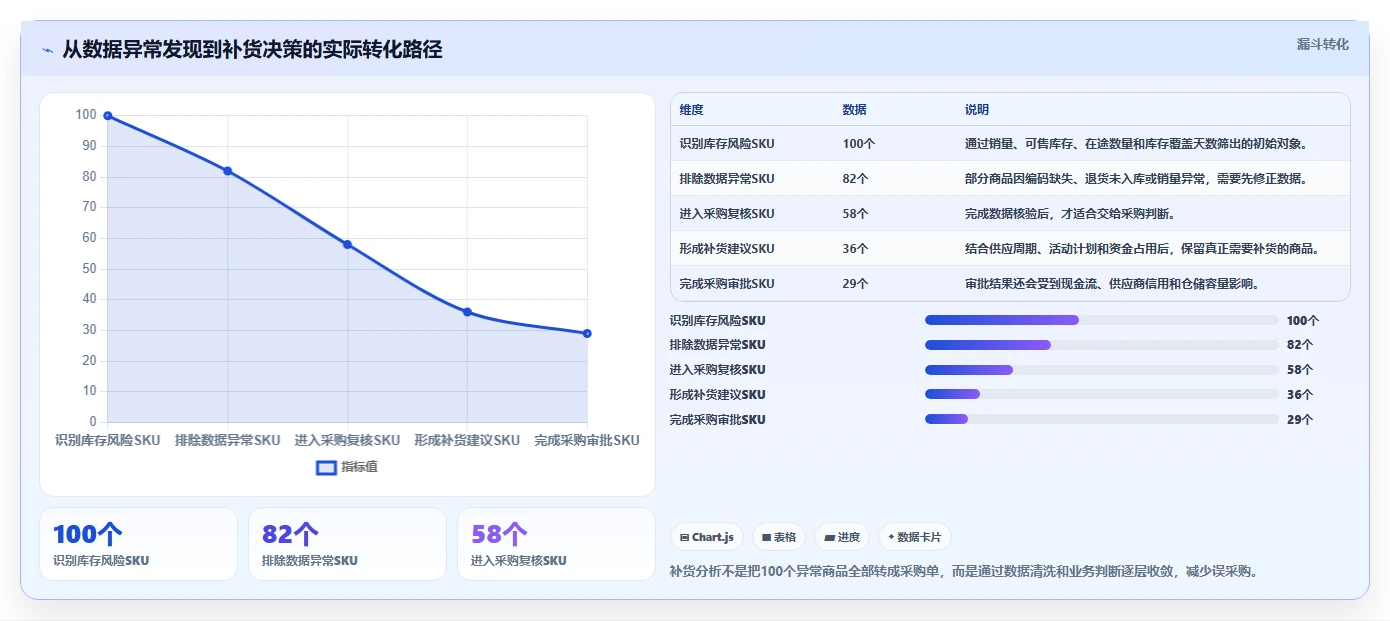Click the 形成补货建议SKU x-axis label on the chart

click(x=467, y=440)
